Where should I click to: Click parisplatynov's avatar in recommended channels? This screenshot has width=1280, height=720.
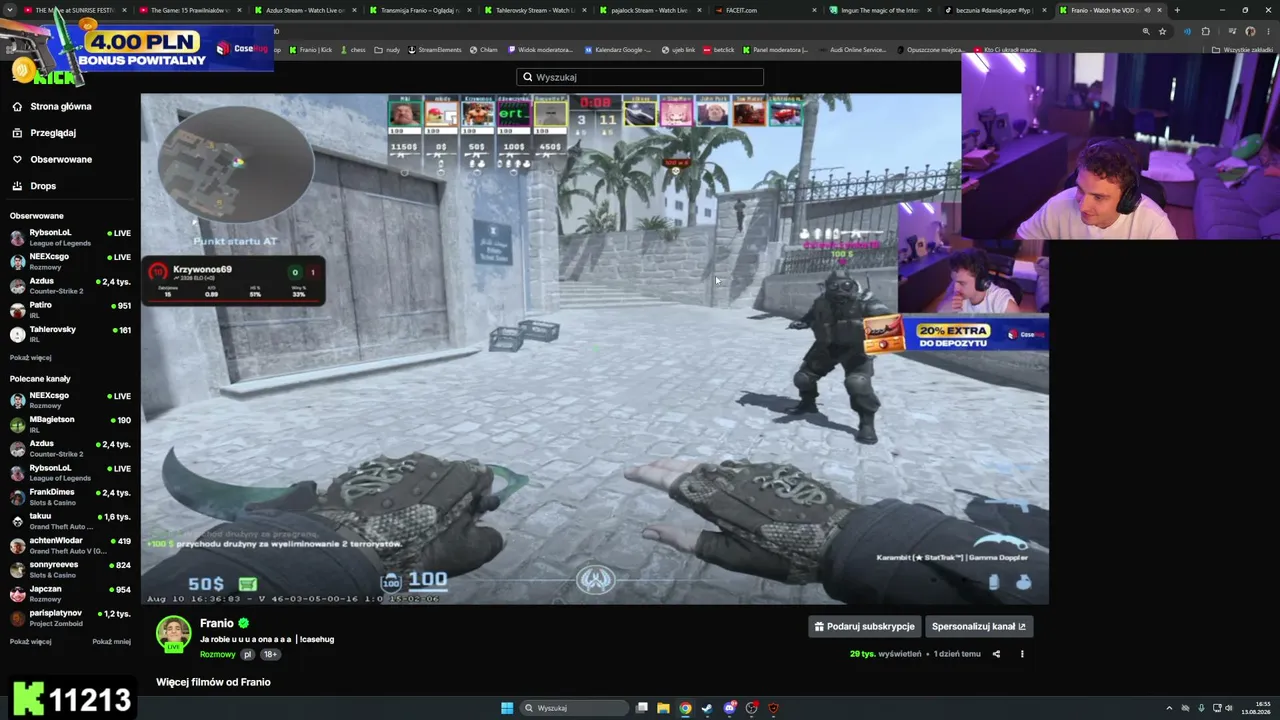(17, 618)
